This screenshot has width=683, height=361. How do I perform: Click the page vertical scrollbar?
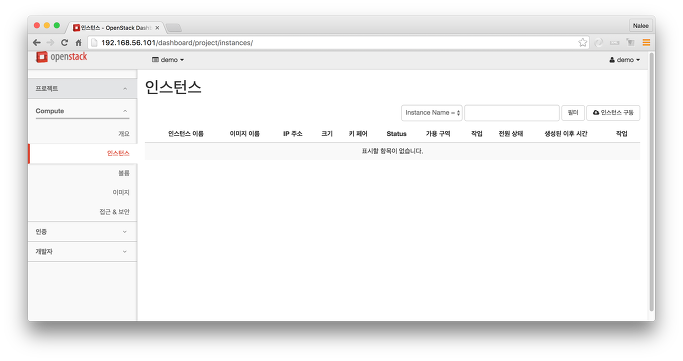pos(652,181)
